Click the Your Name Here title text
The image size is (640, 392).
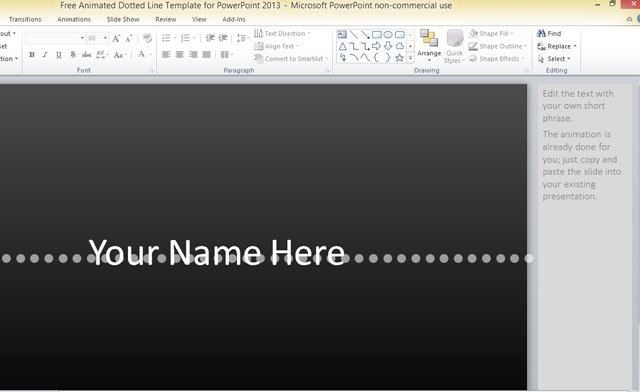[217, 252]
